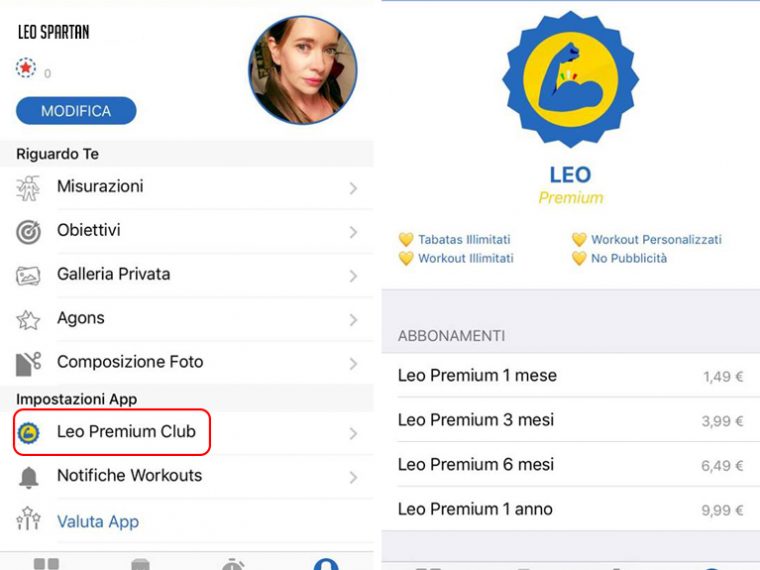
Task: Tap the MODIFICA button
Action: coord(76,111)
